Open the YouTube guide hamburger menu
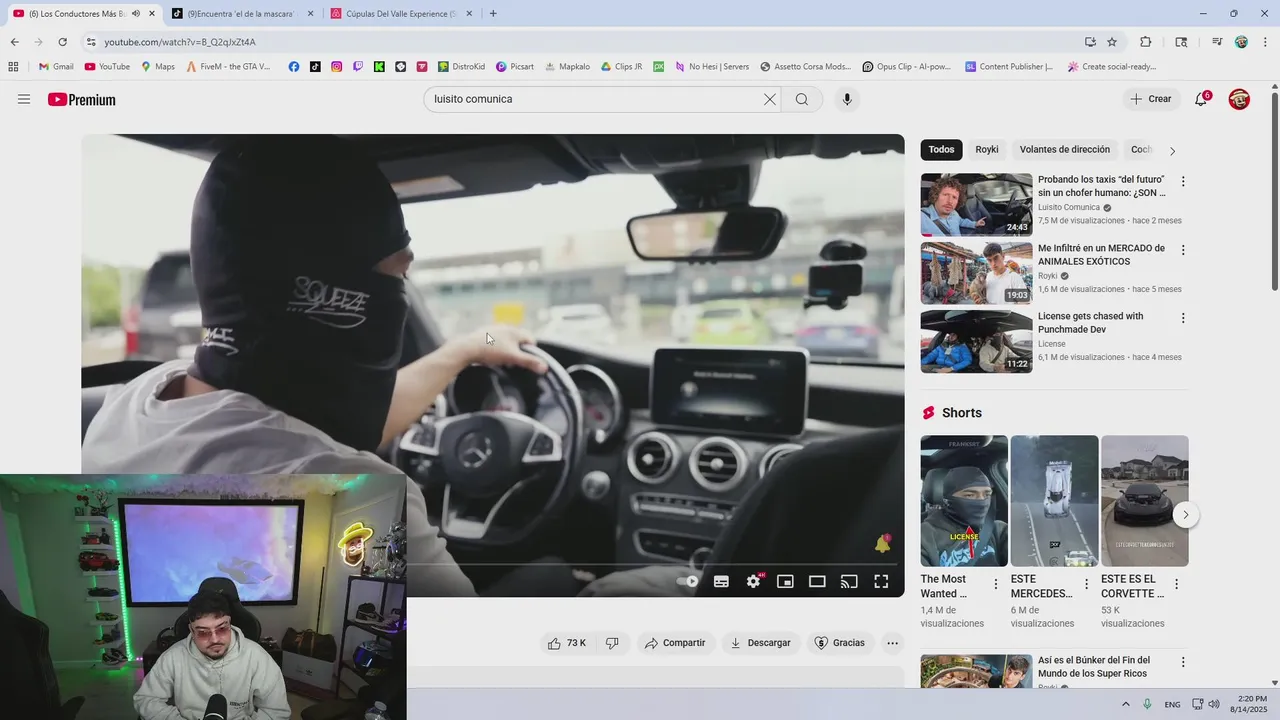 point(24,99)
